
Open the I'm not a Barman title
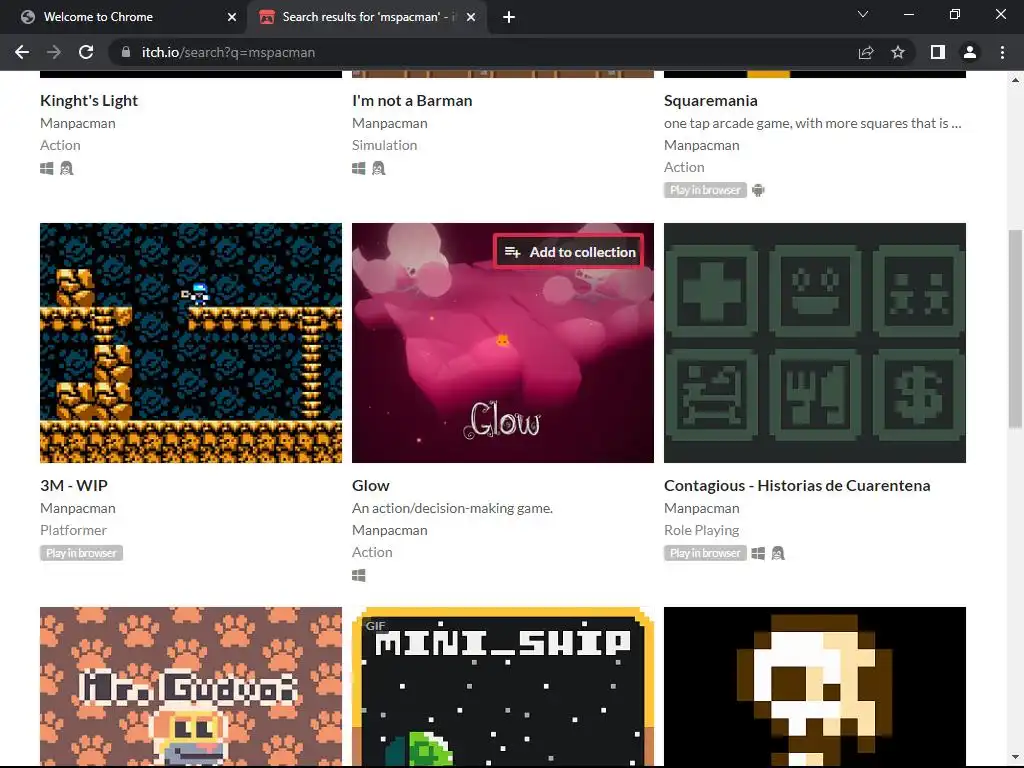coord(412,101)
